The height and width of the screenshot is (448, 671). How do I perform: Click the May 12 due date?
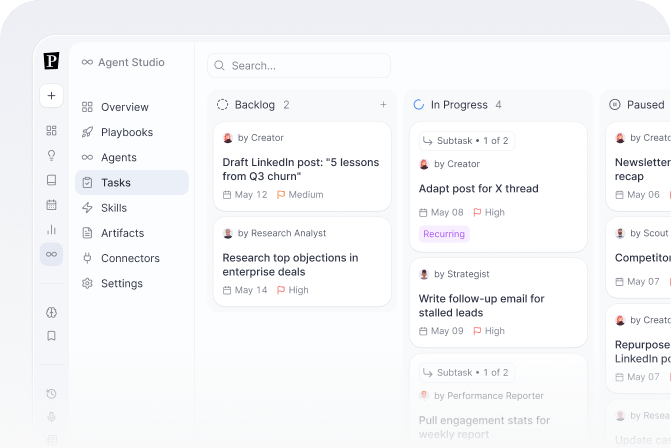pyautogui.click(x=245, y=195)
